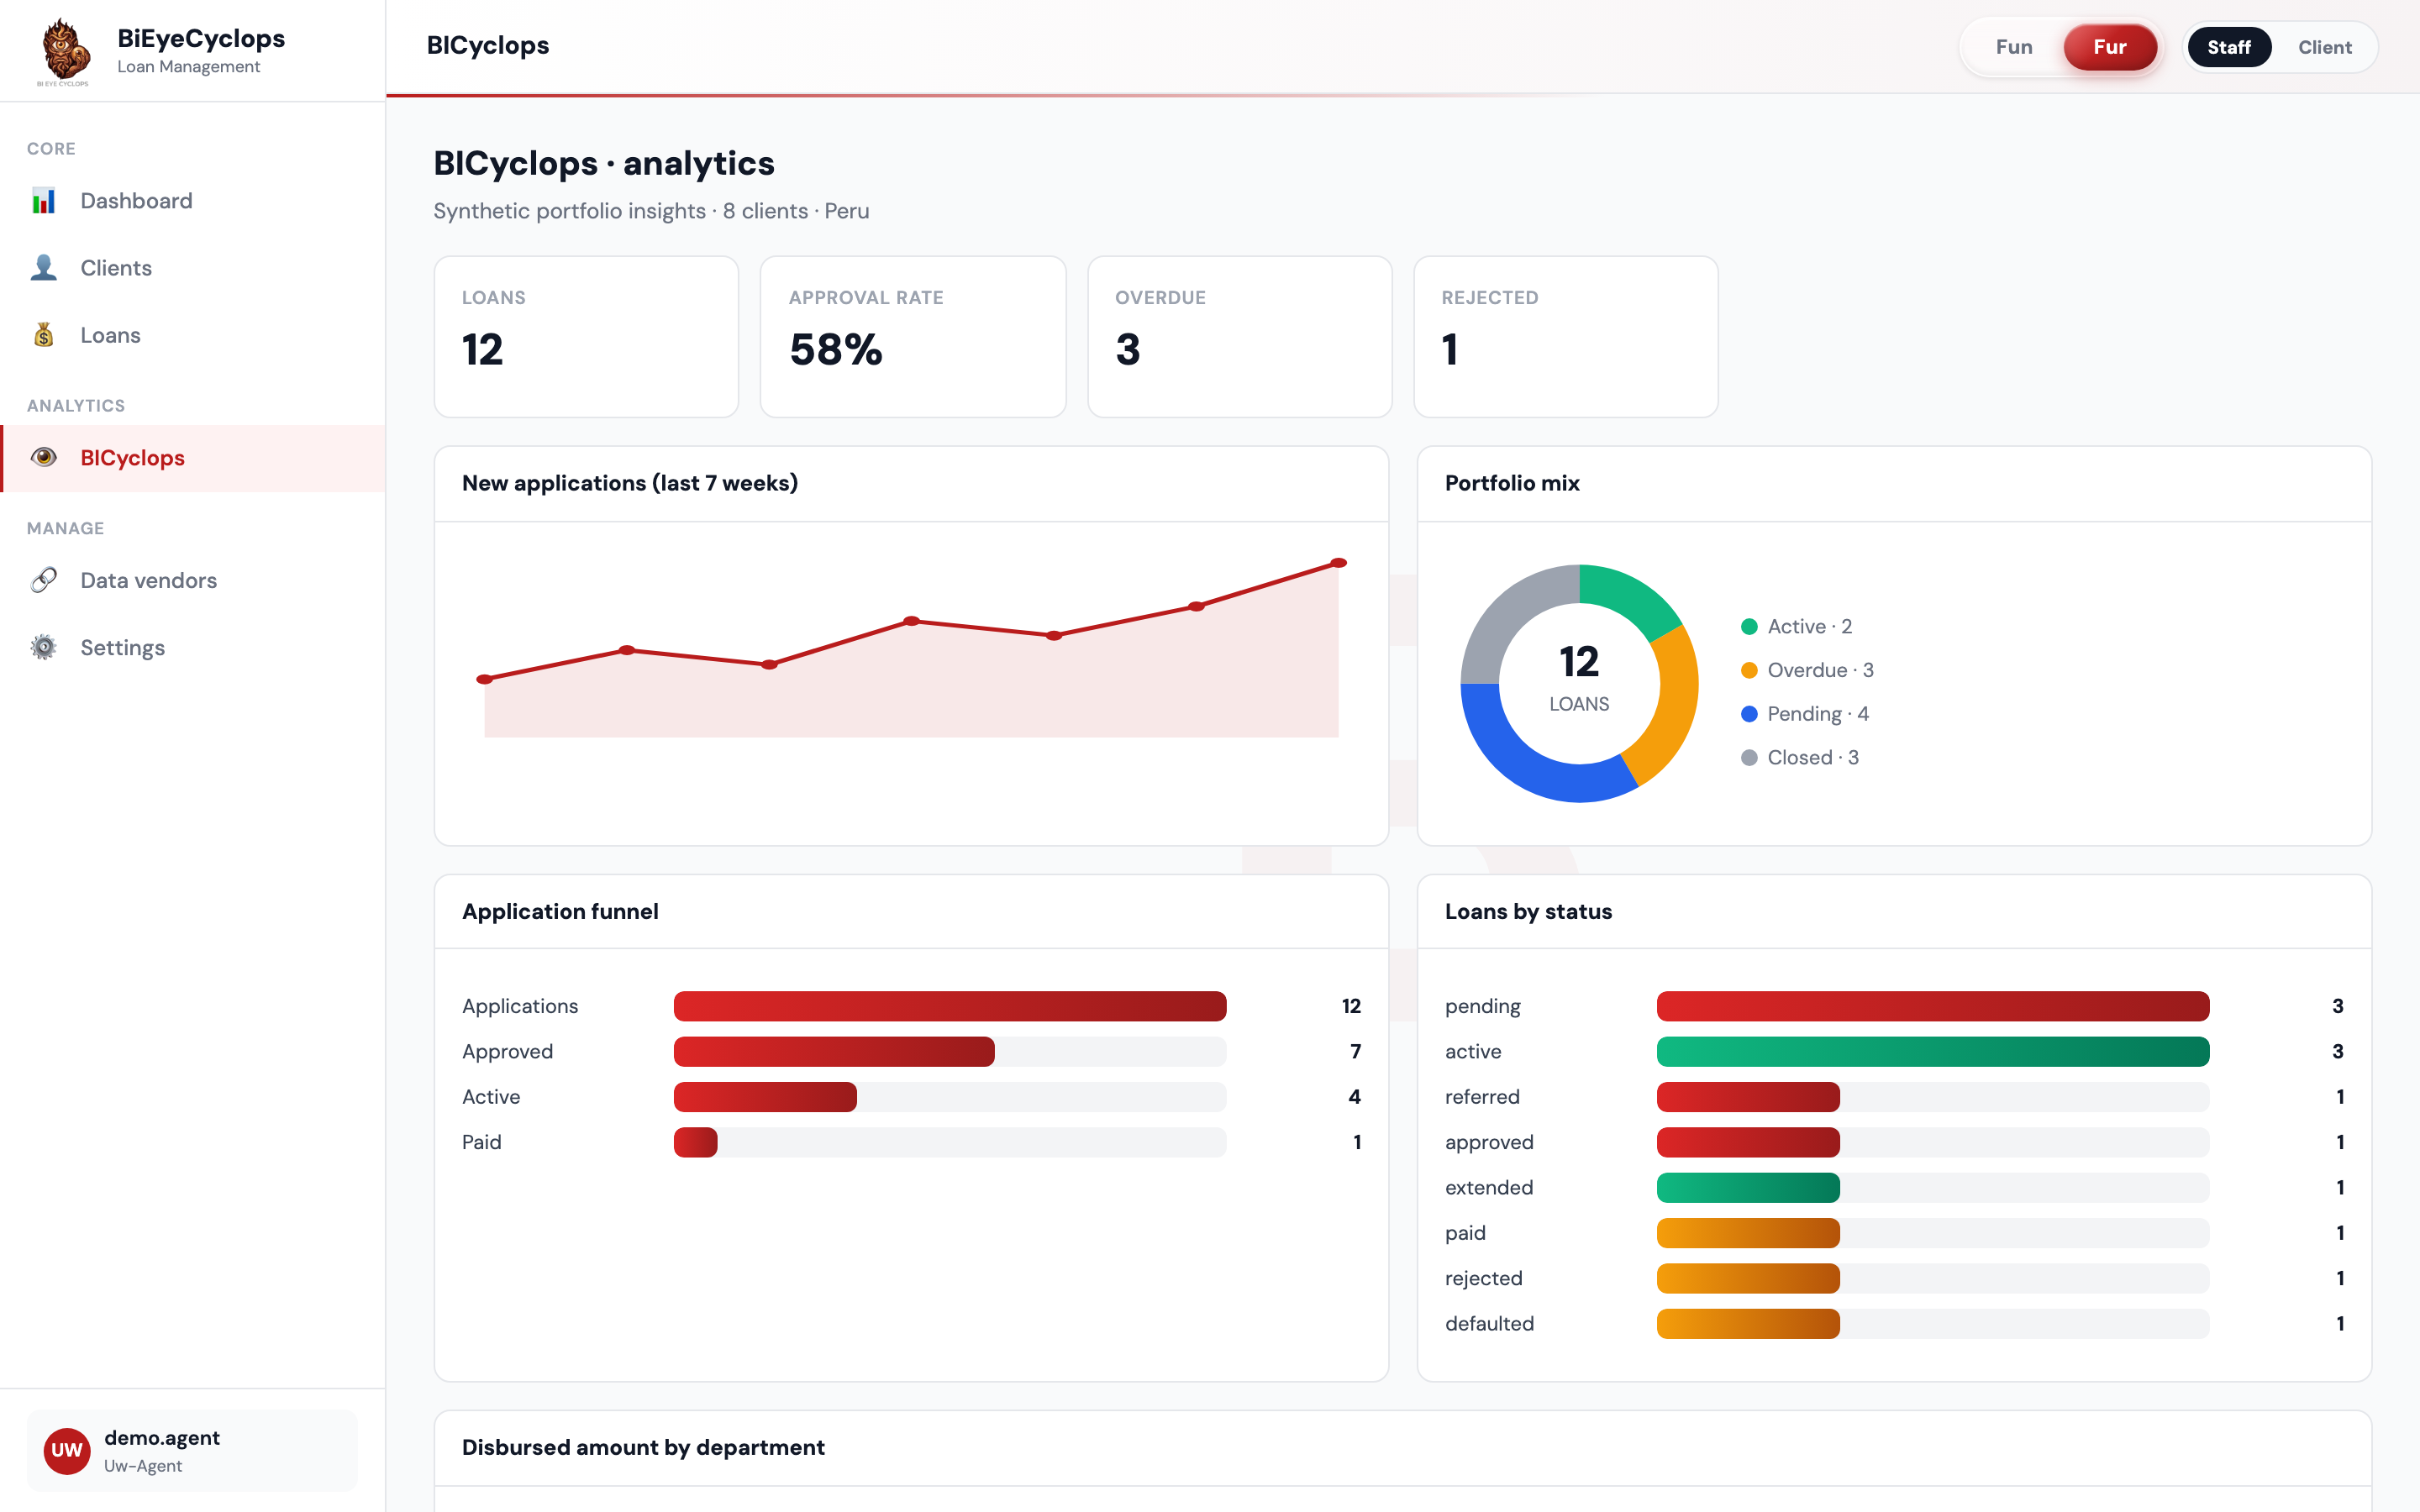Viewport: 2420px width, 1512px height.
Task: Click the Rejected 1 stat card
Action: pyautogui.click(x=1566, y=336)
